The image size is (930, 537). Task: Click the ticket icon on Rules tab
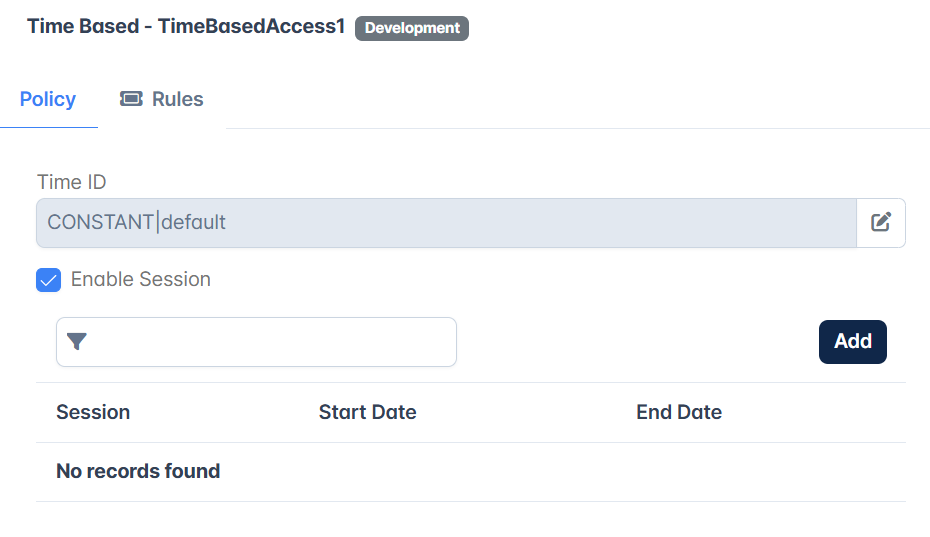pos(131,98)
